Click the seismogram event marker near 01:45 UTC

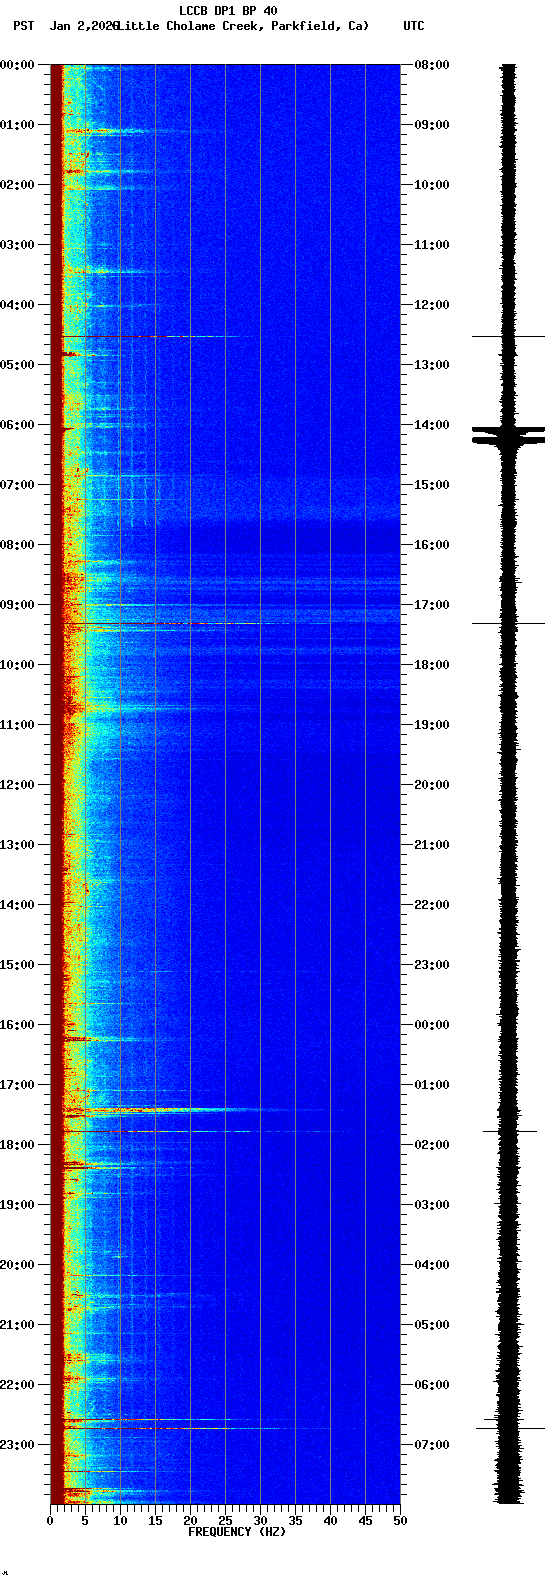[x=510, y=1131]
